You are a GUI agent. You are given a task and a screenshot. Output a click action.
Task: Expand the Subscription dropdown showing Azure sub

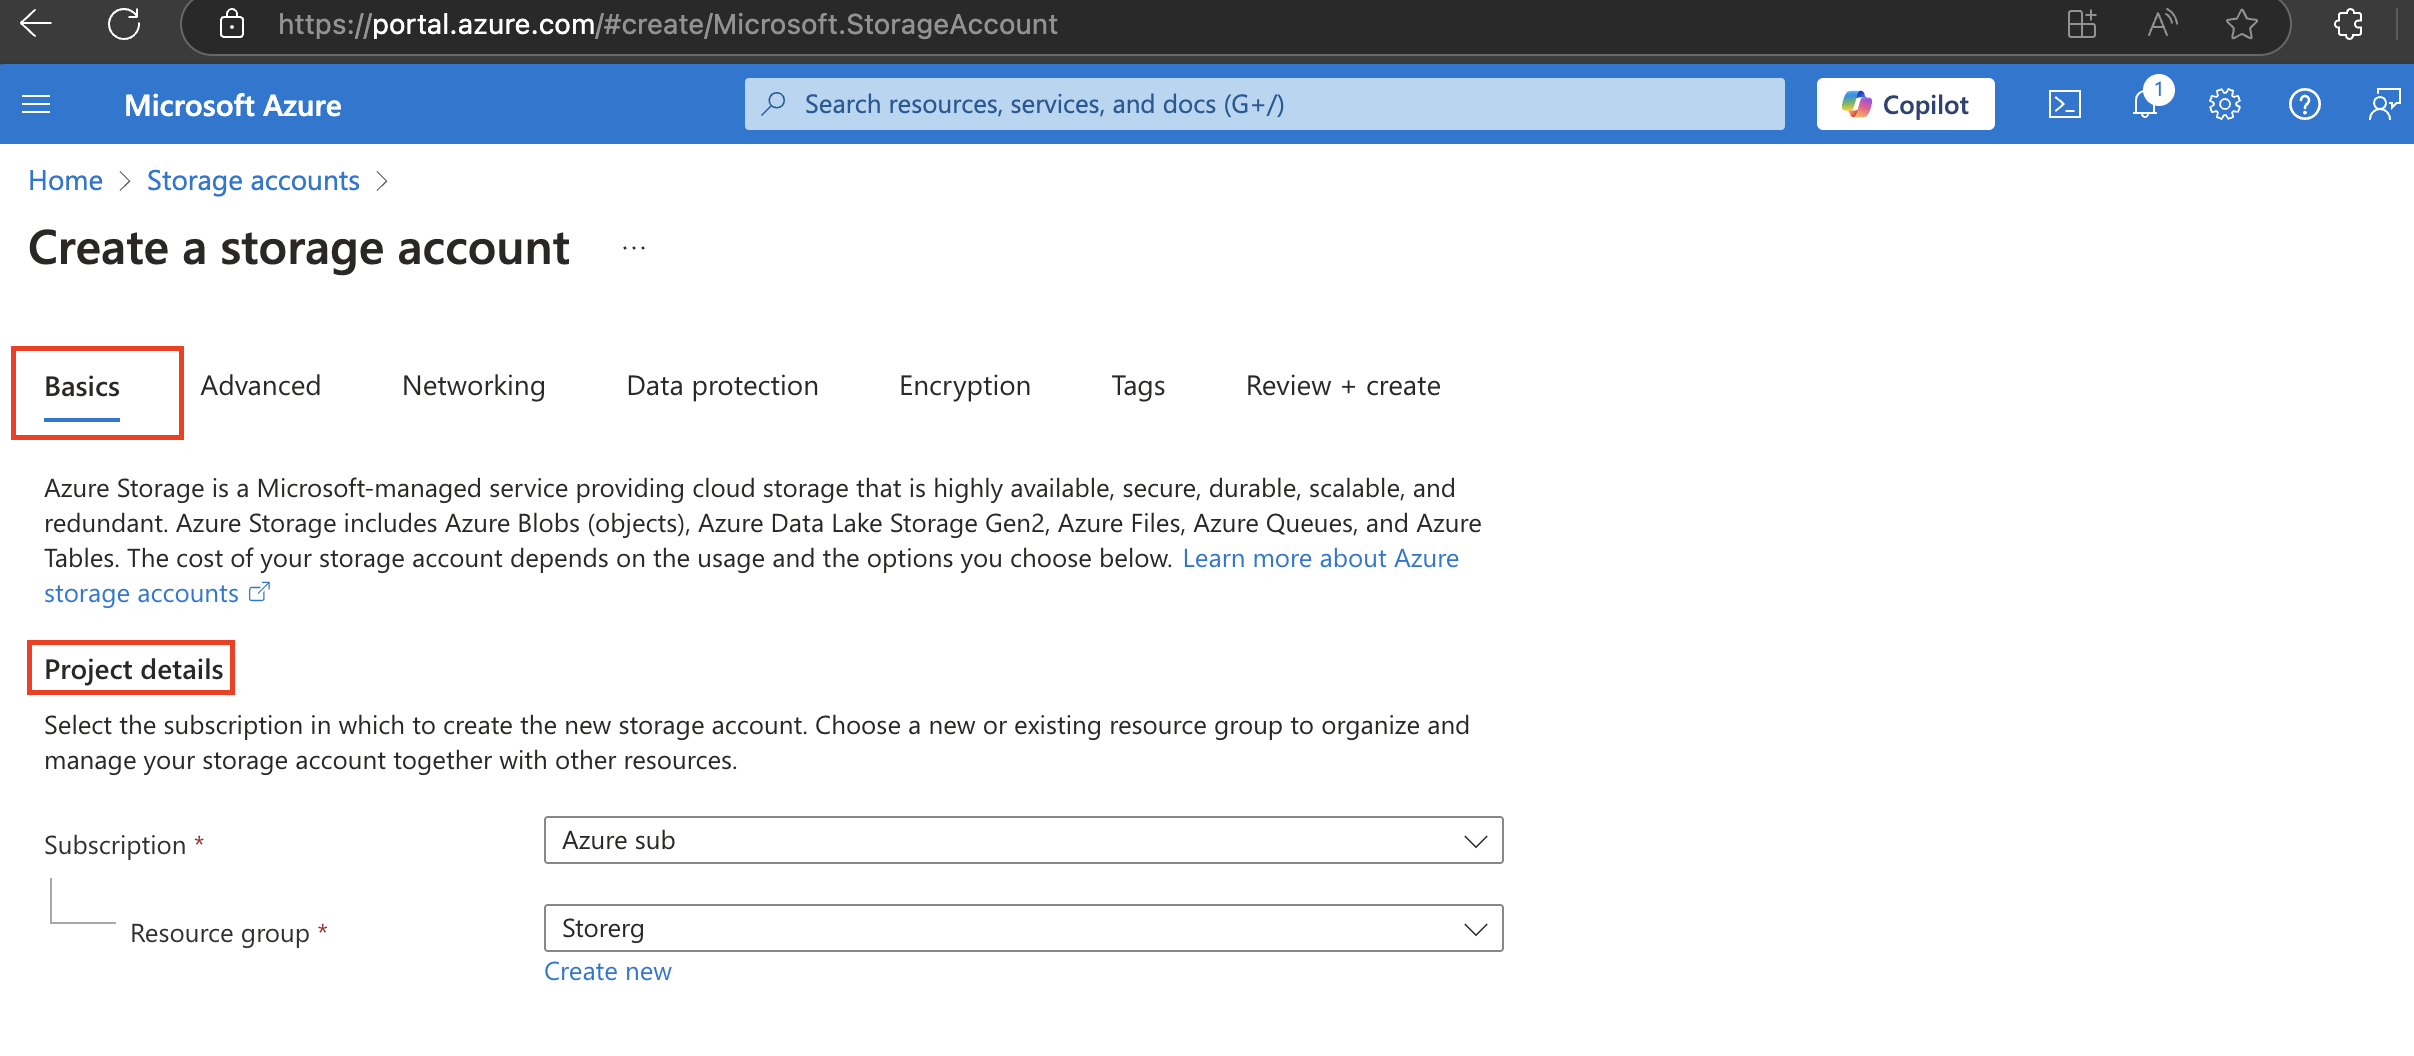(x=1023, y=840)
